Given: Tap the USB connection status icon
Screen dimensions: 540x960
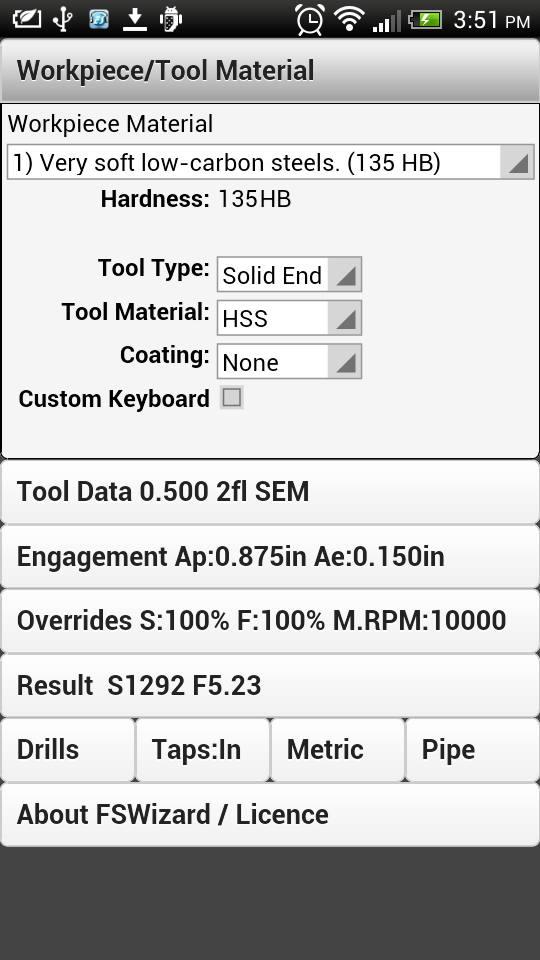Looking at the screenshot, I should 62,19.
